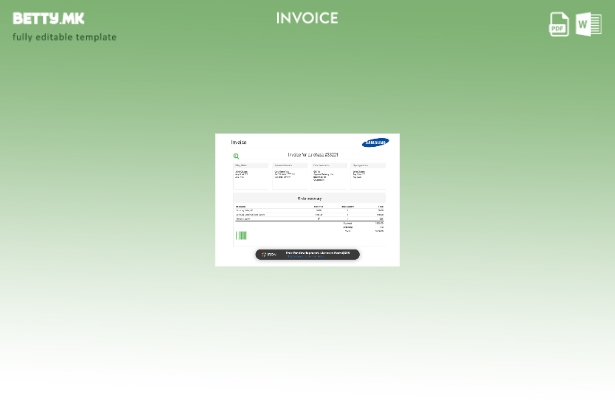This screenshot has width=615, height=400.
Task: Select the second address box on invoice
Action: (290, 174)
